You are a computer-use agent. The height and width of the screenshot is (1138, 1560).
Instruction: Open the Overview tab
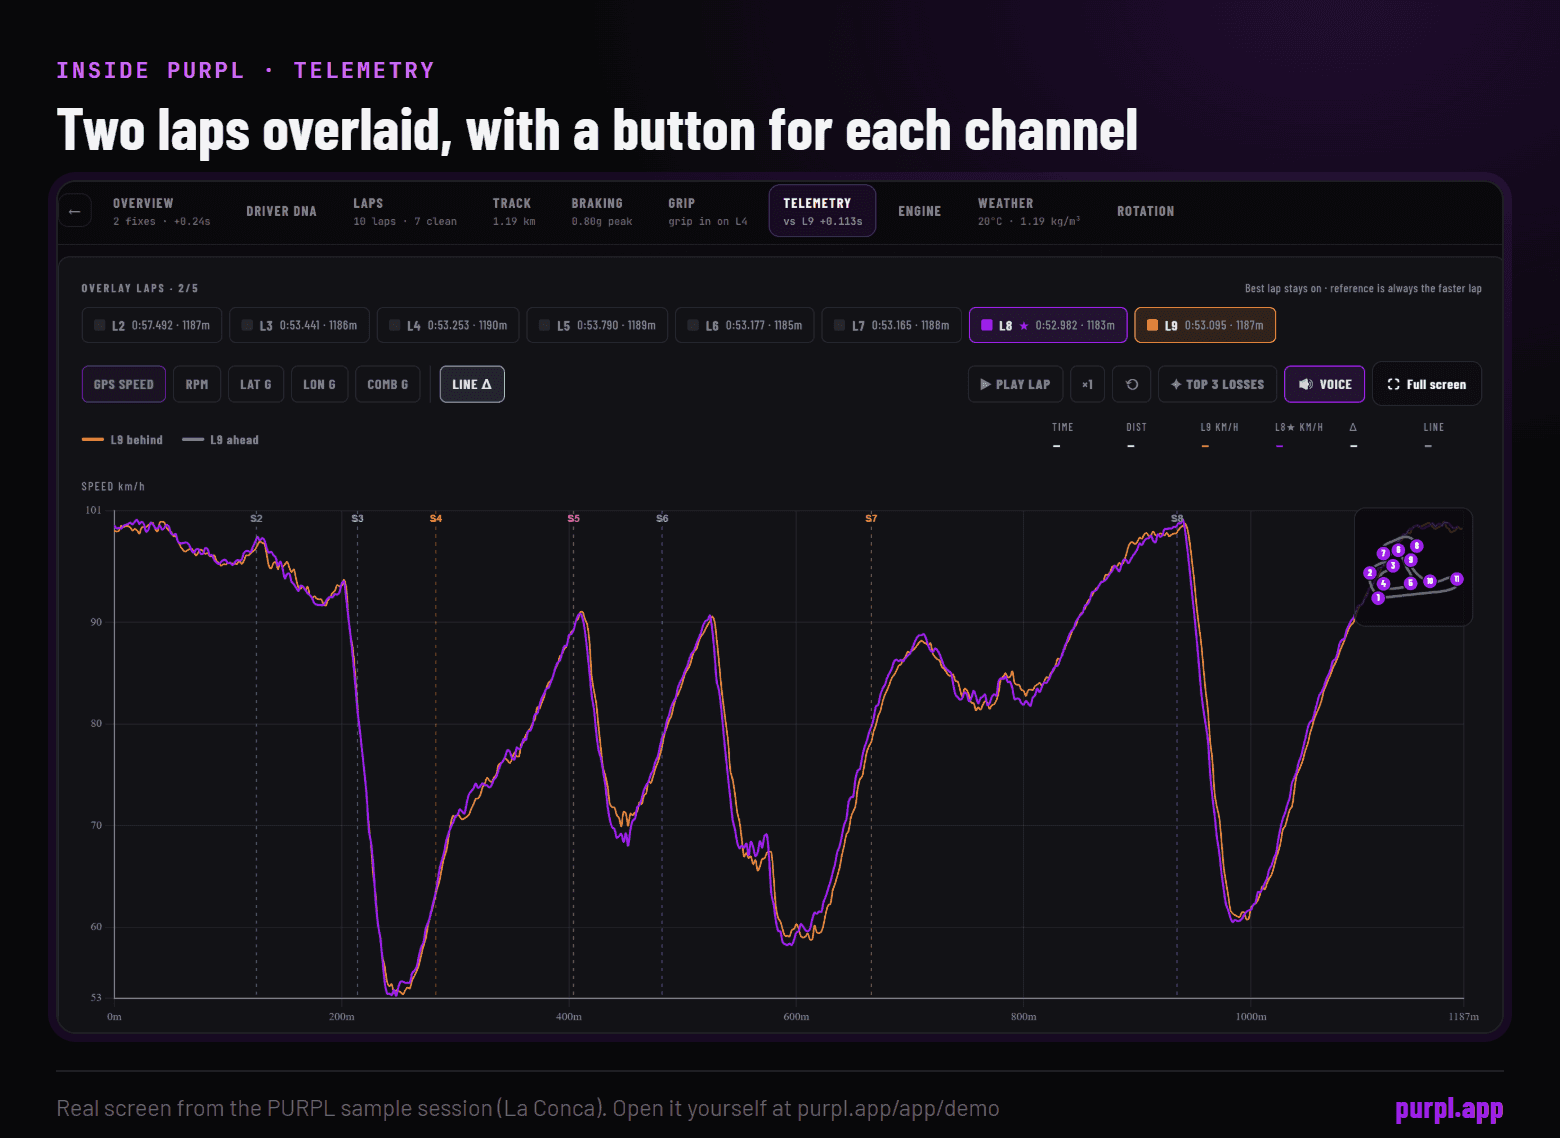tap(161, 211)
